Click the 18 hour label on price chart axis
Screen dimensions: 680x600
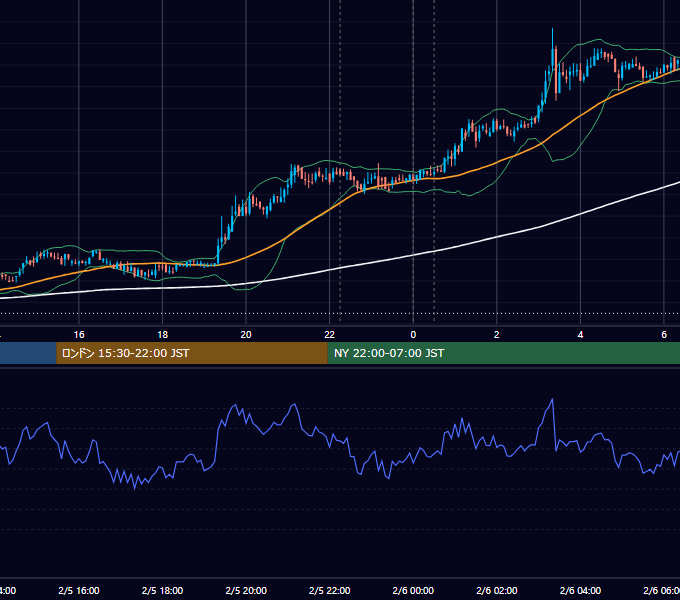click(x=163, y=335)
